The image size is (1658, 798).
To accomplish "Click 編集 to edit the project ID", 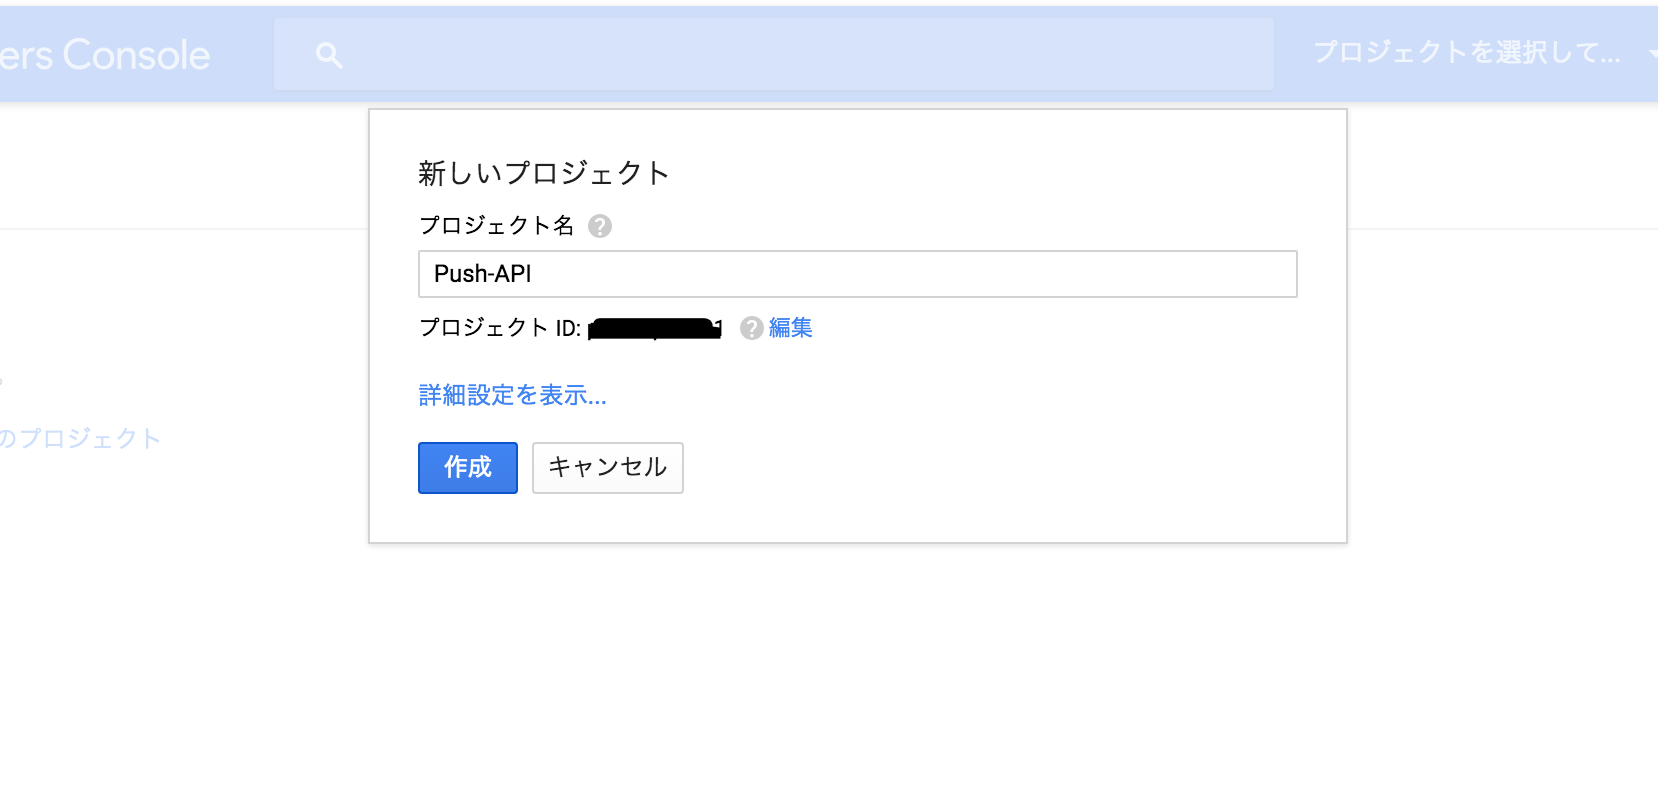I will pos(789,328).
